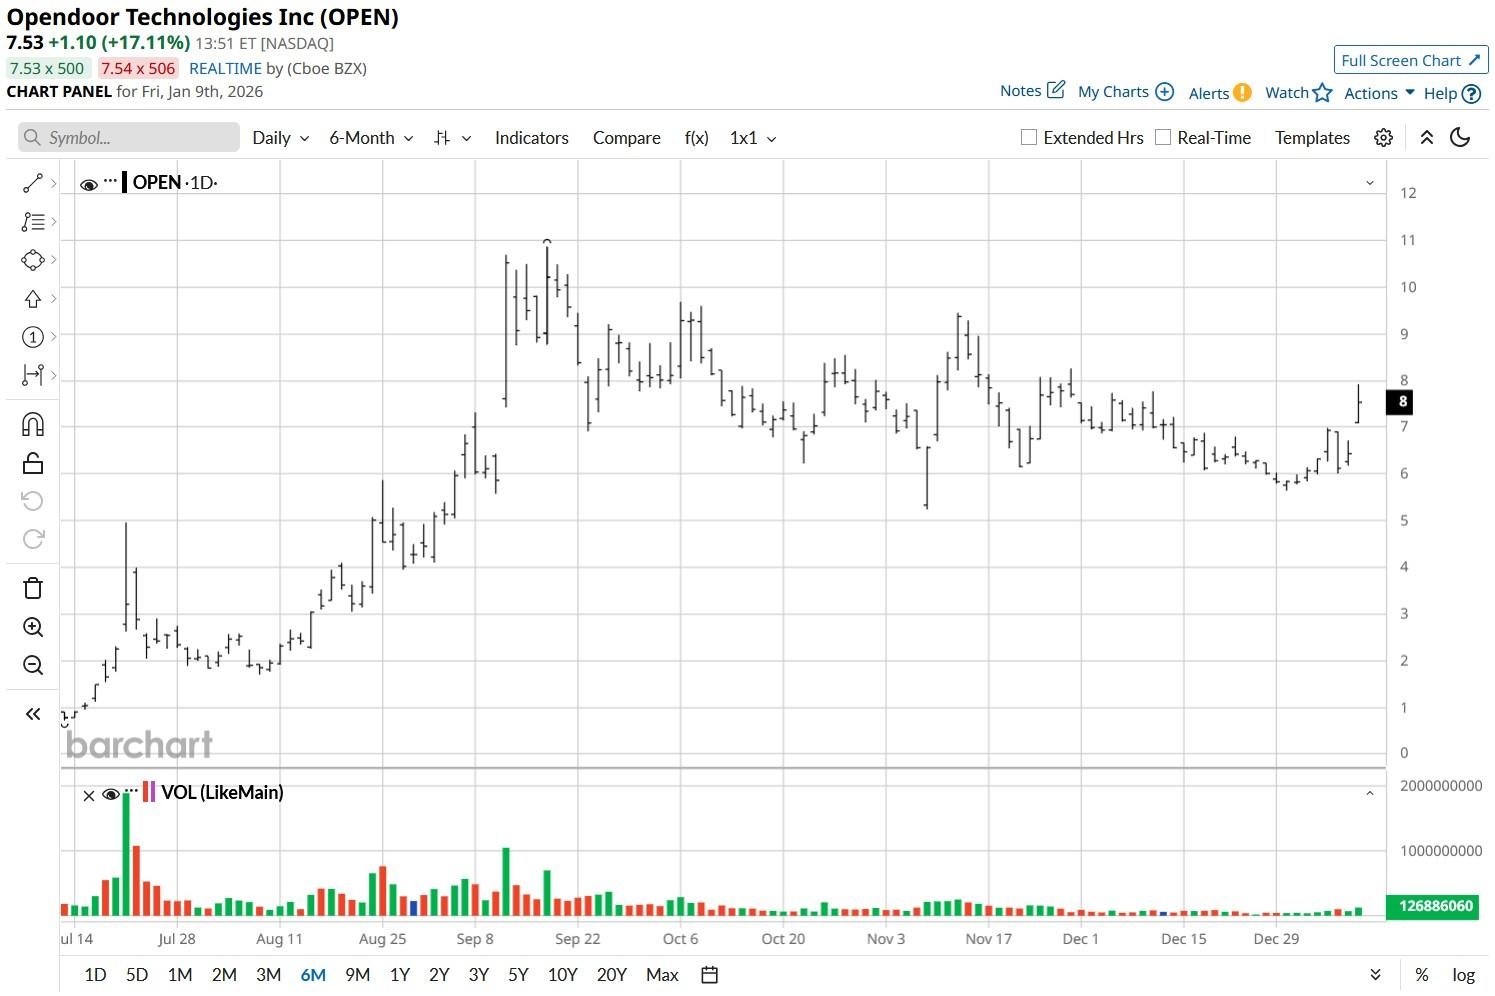This screenshot has height=996, width=1495.
Task: Zoom in with the magnifier plus icon
Action: (32, 627)
